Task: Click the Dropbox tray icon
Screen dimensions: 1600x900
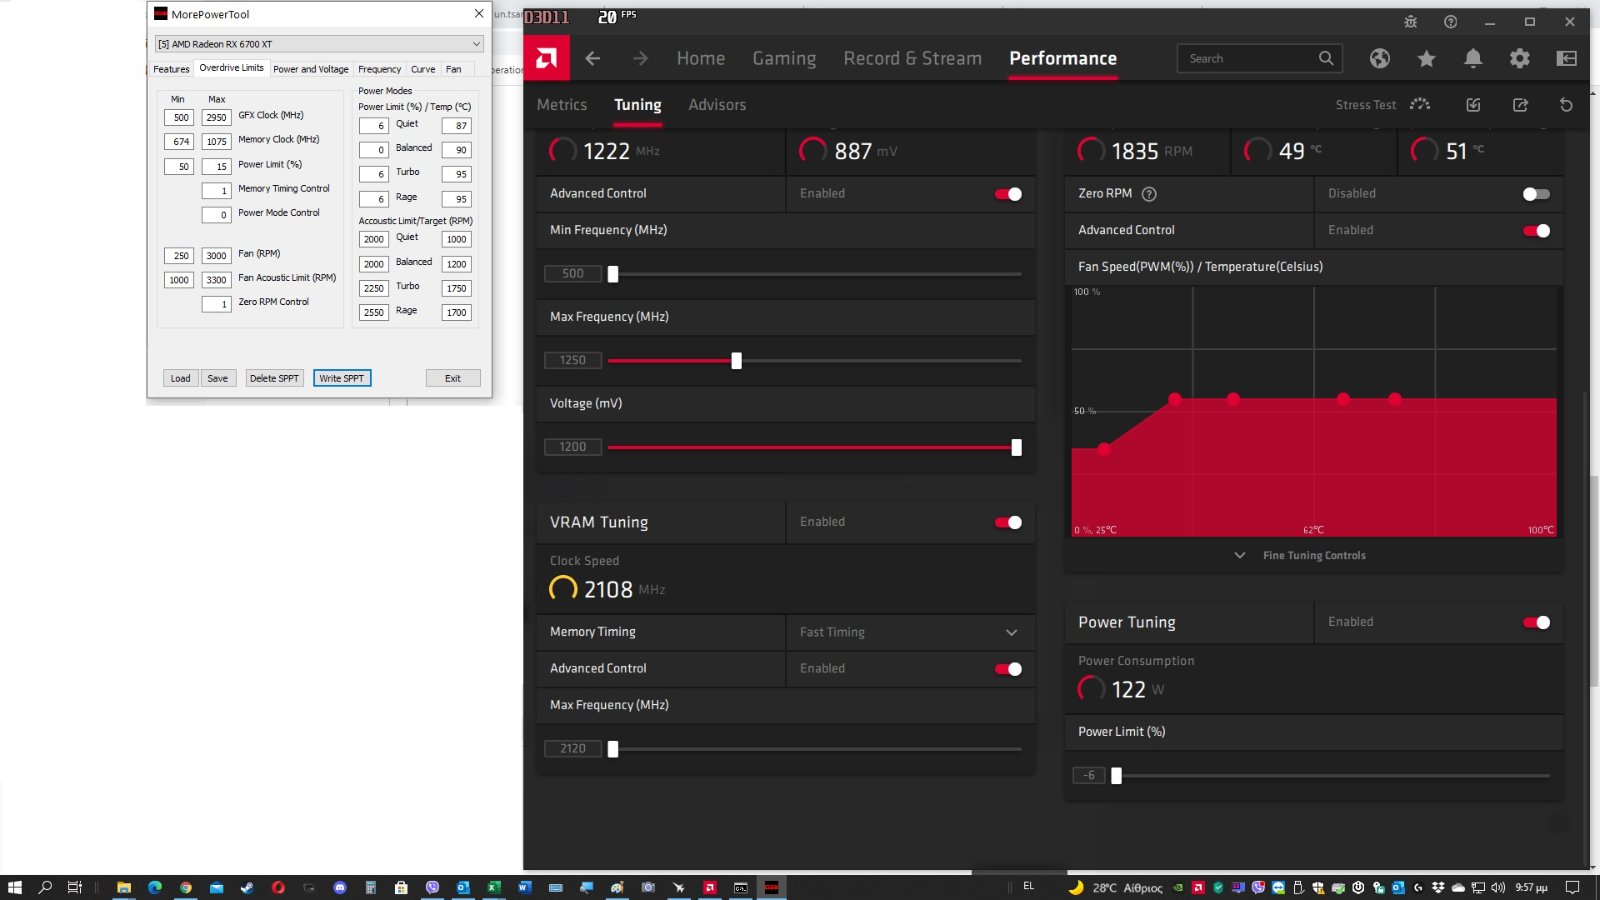Action: click(1438, 887)
